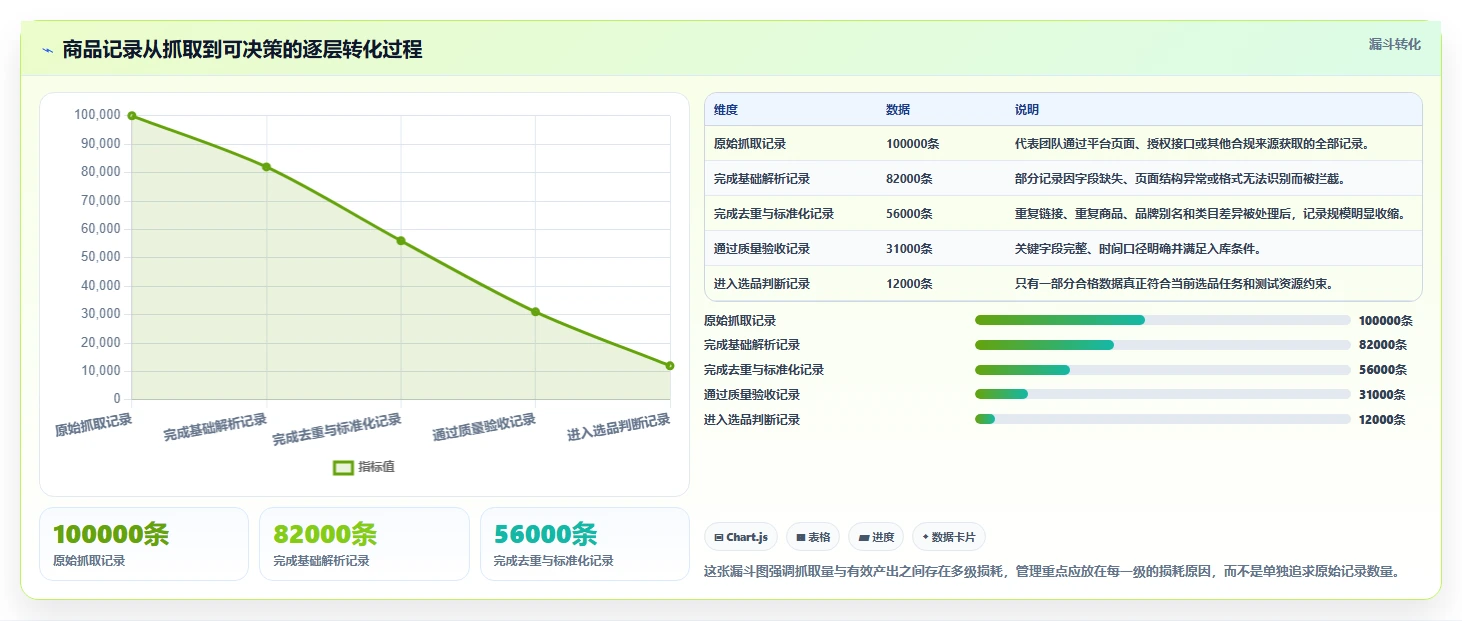
Task: Click the 维度 table column header
Action: [x=726, y=110]
